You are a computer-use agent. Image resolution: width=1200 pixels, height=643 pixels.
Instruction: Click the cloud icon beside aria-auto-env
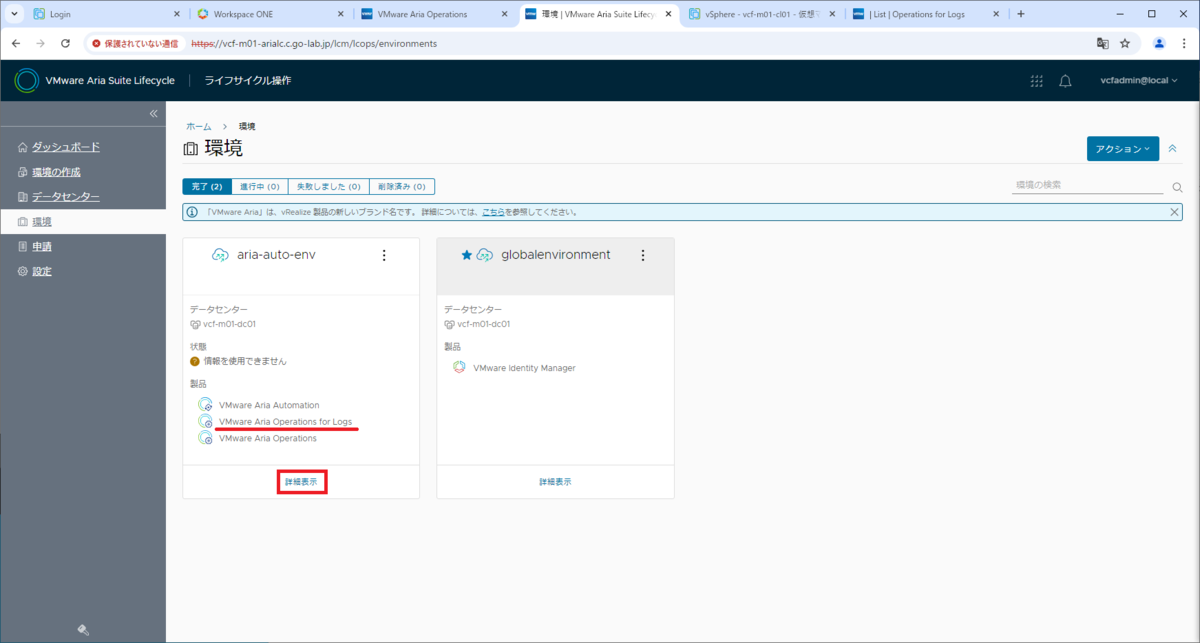221,255
